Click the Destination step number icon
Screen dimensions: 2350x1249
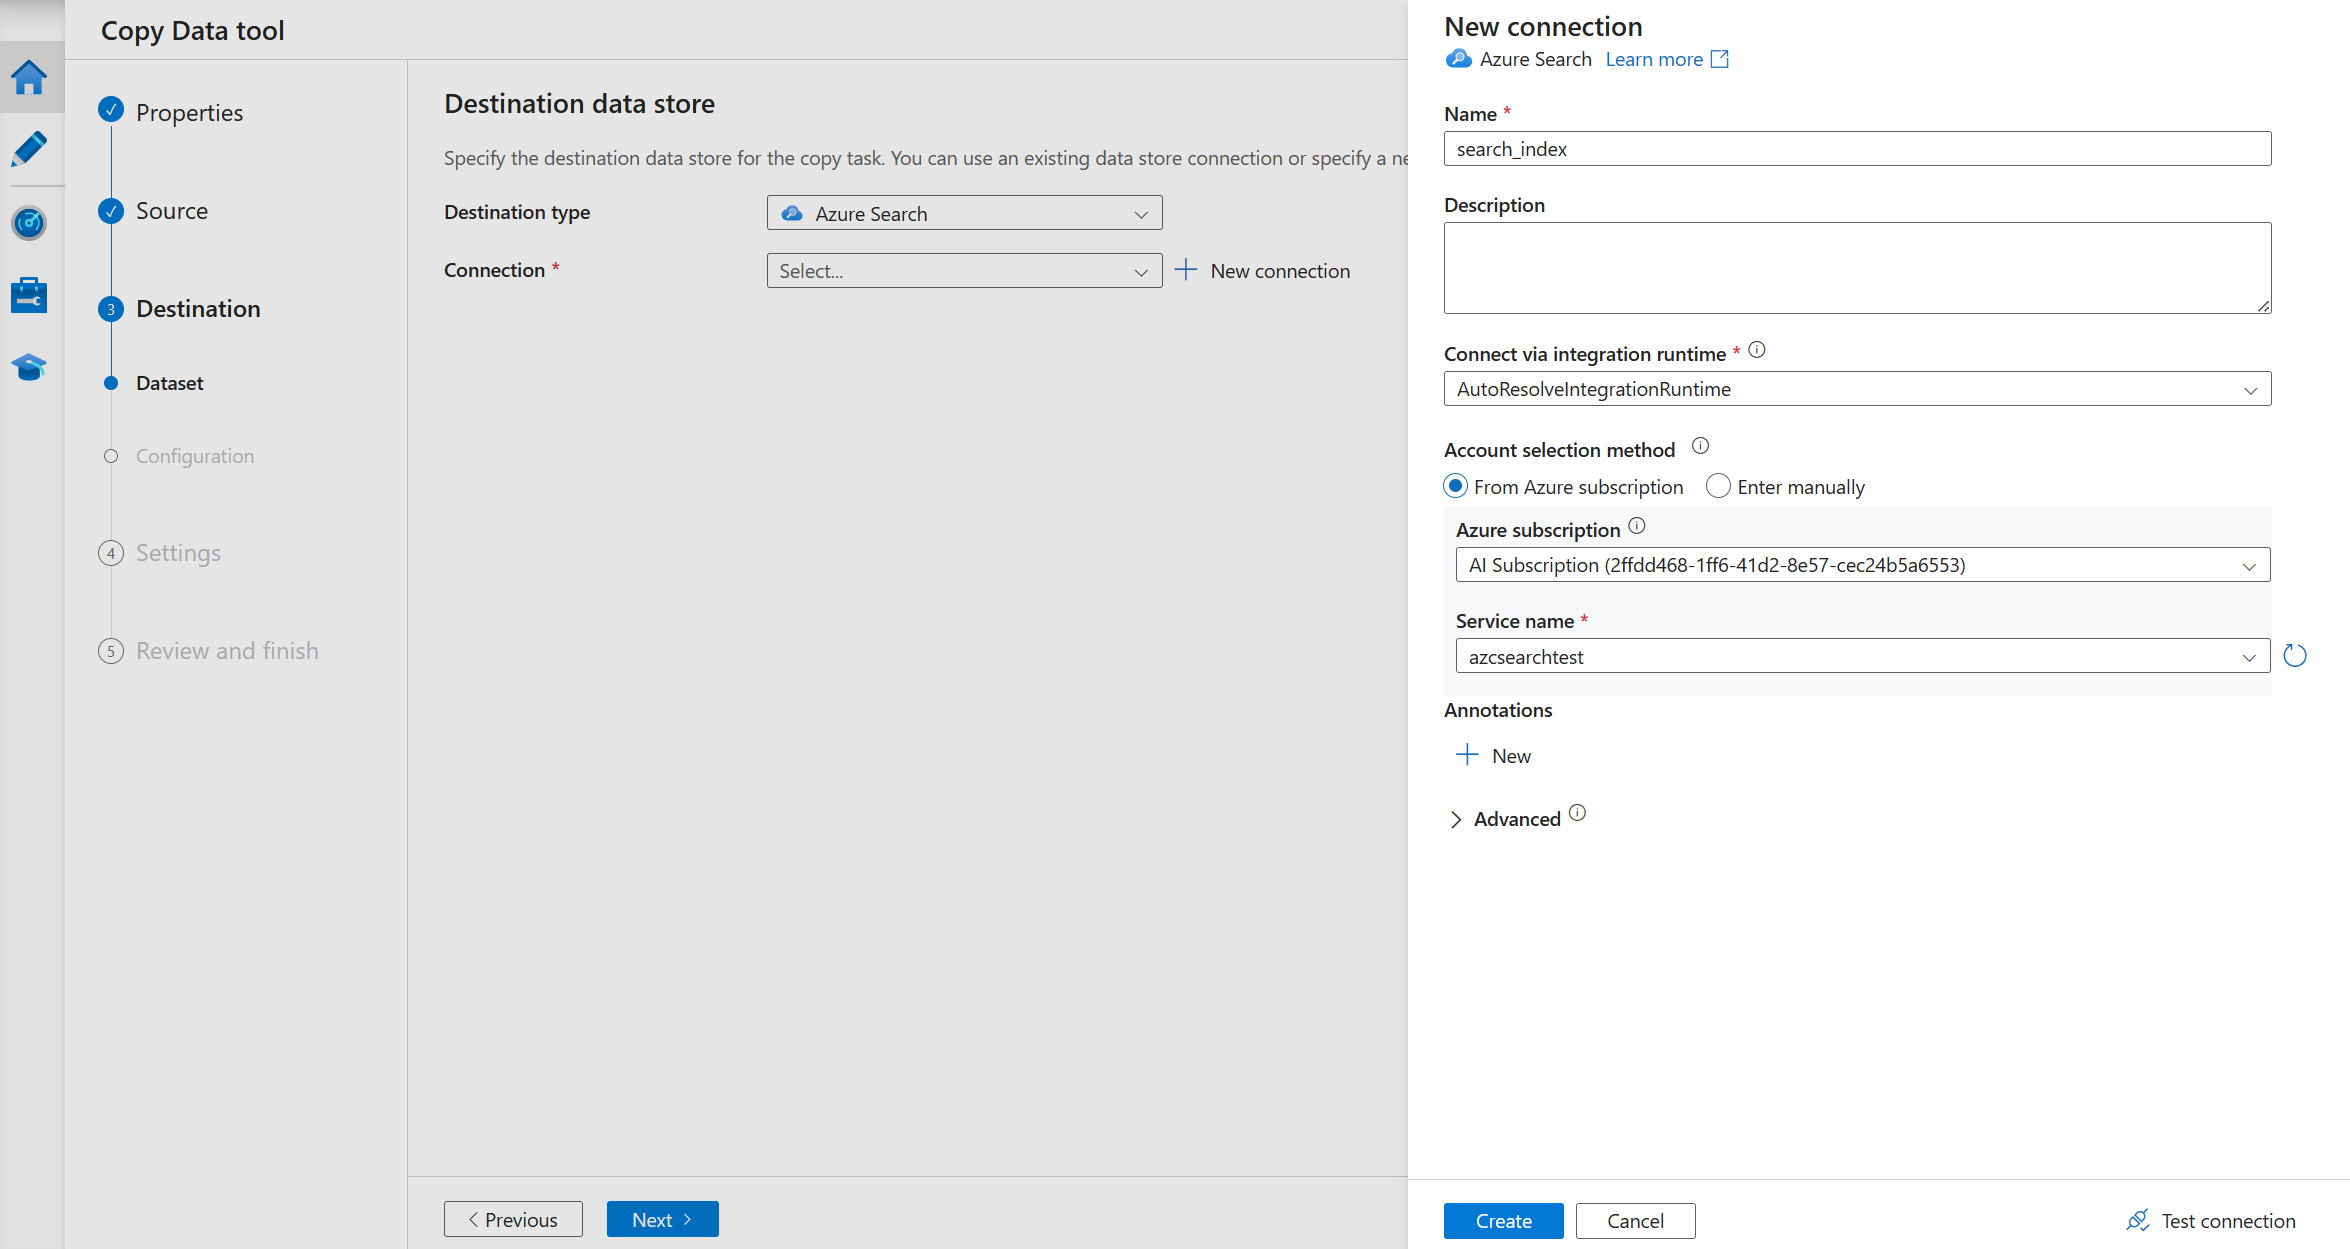111,309
